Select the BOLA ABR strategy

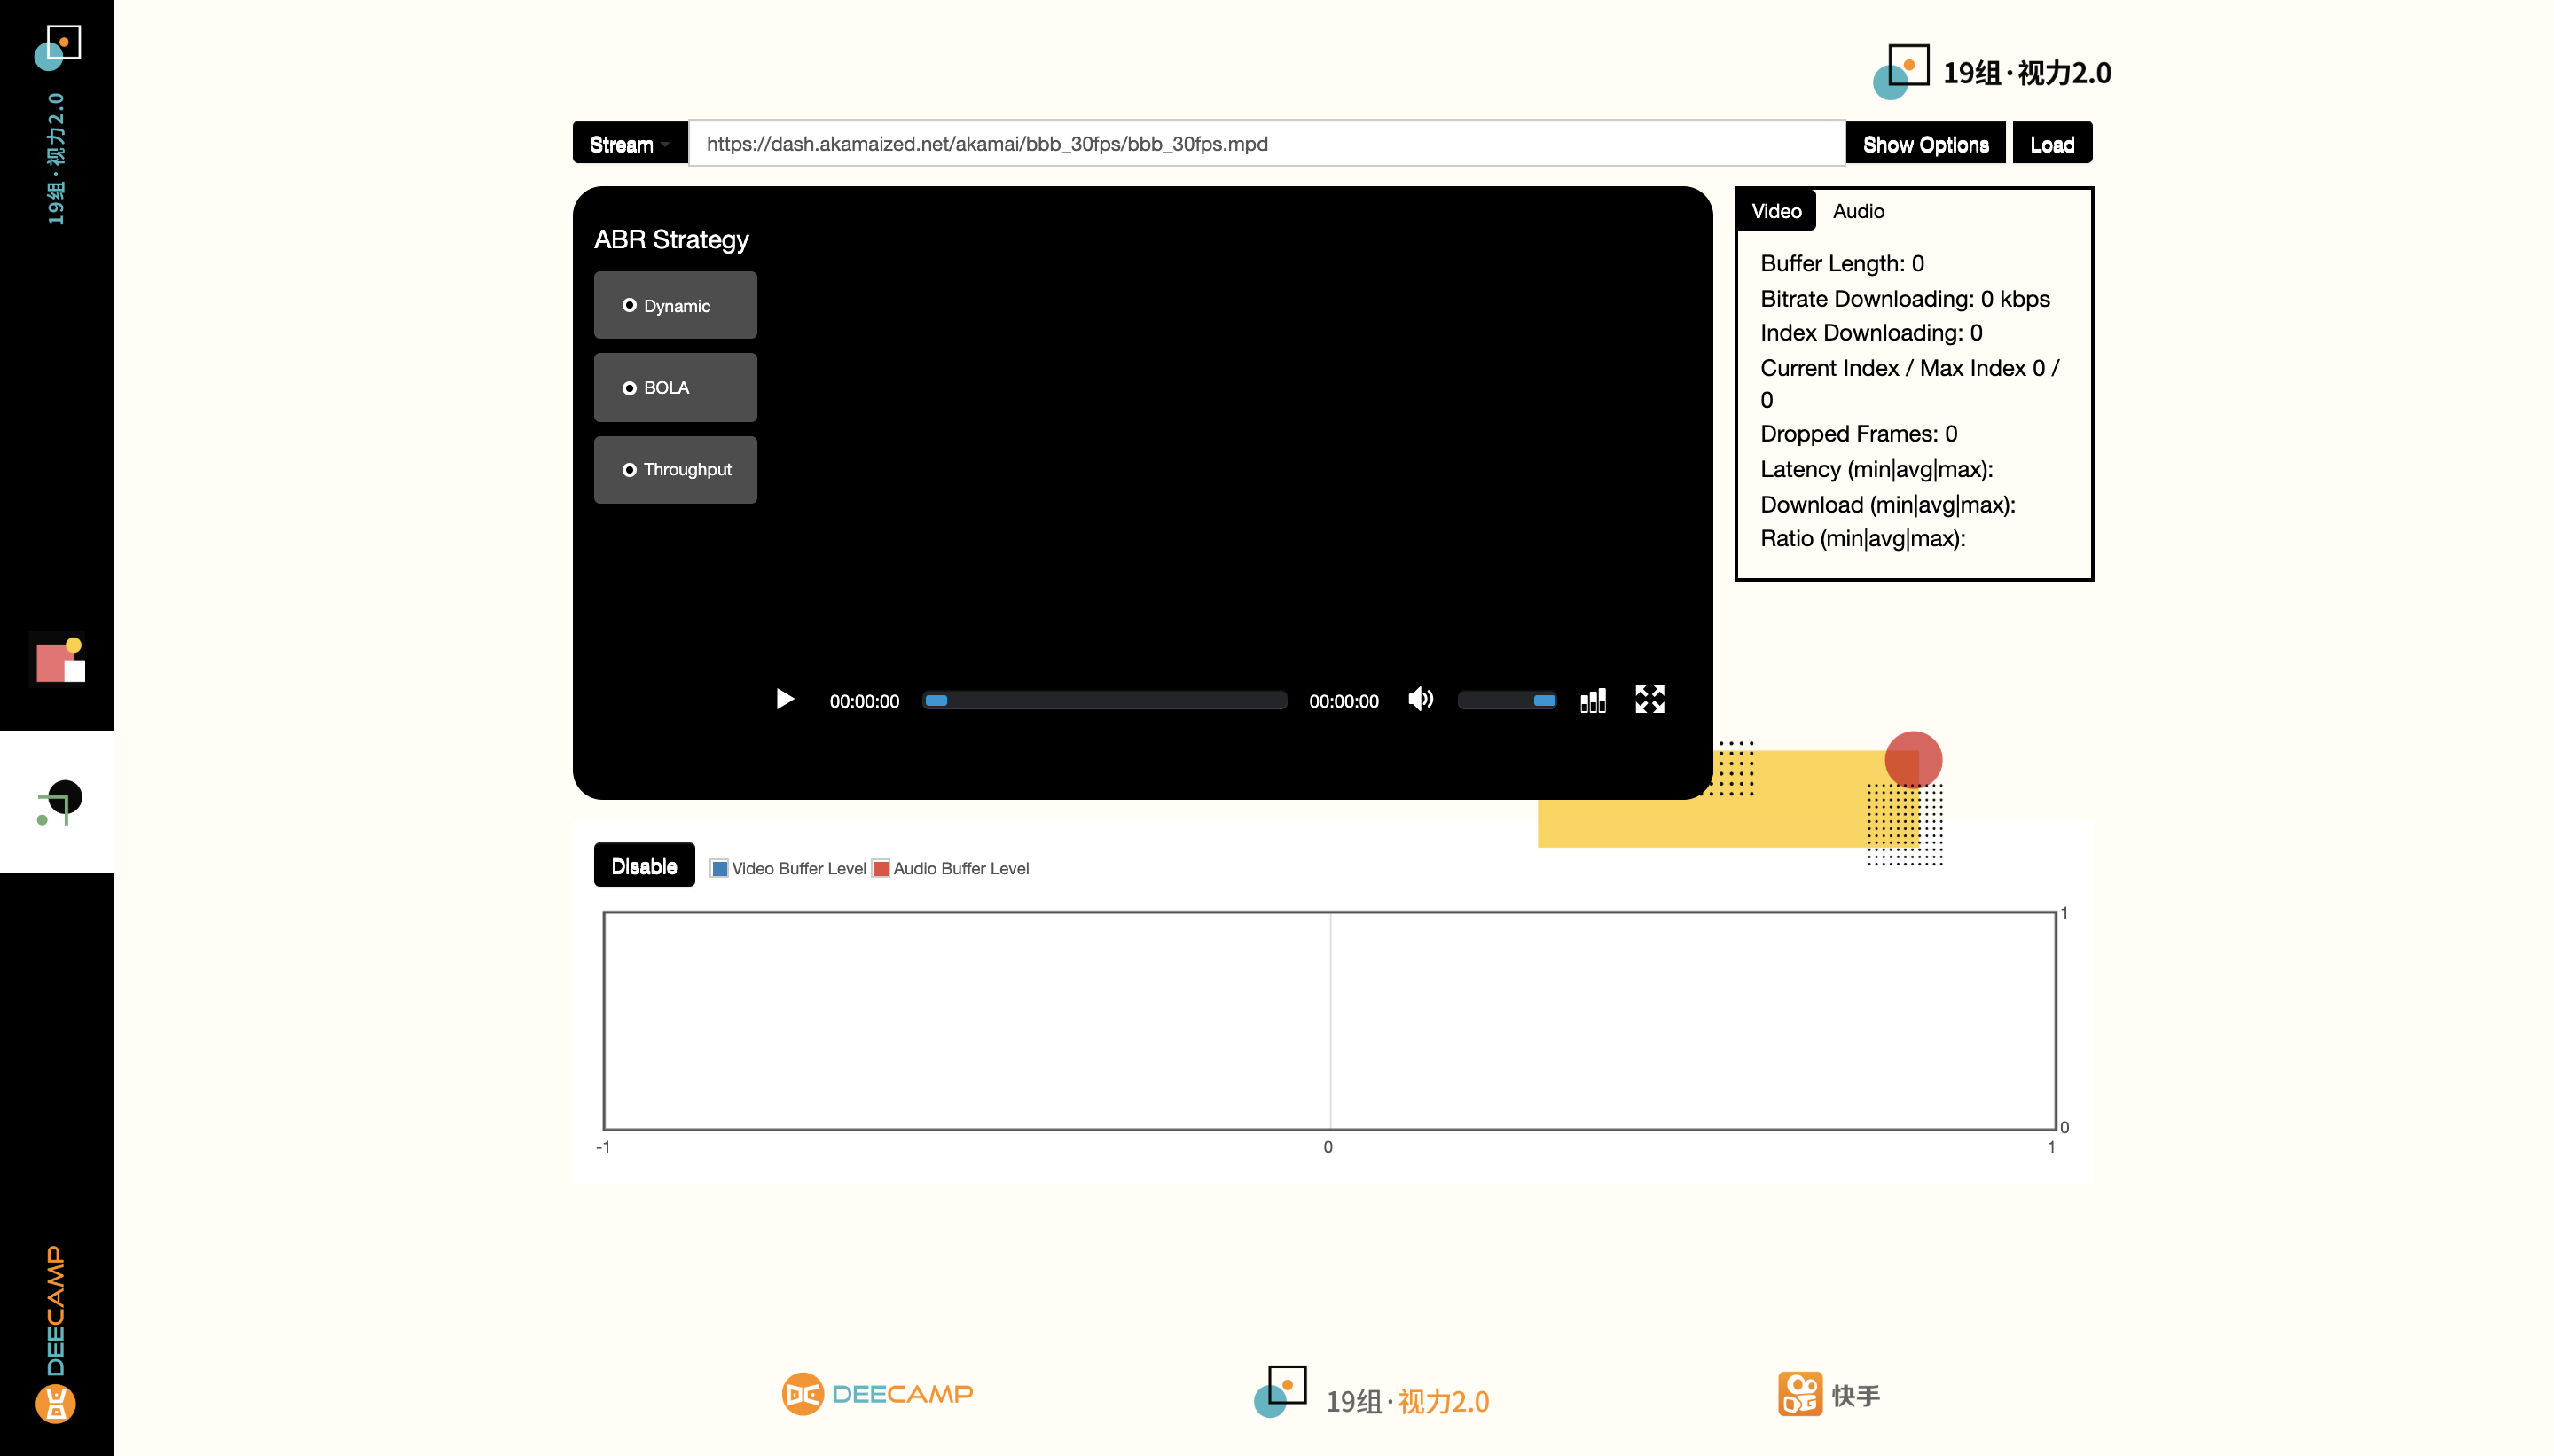tap(675, 388)
